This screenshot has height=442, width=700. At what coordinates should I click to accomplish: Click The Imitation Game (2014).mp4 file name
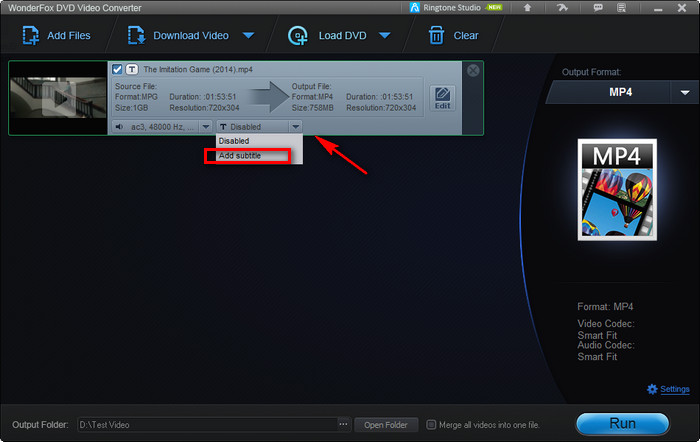pos(198,69)
